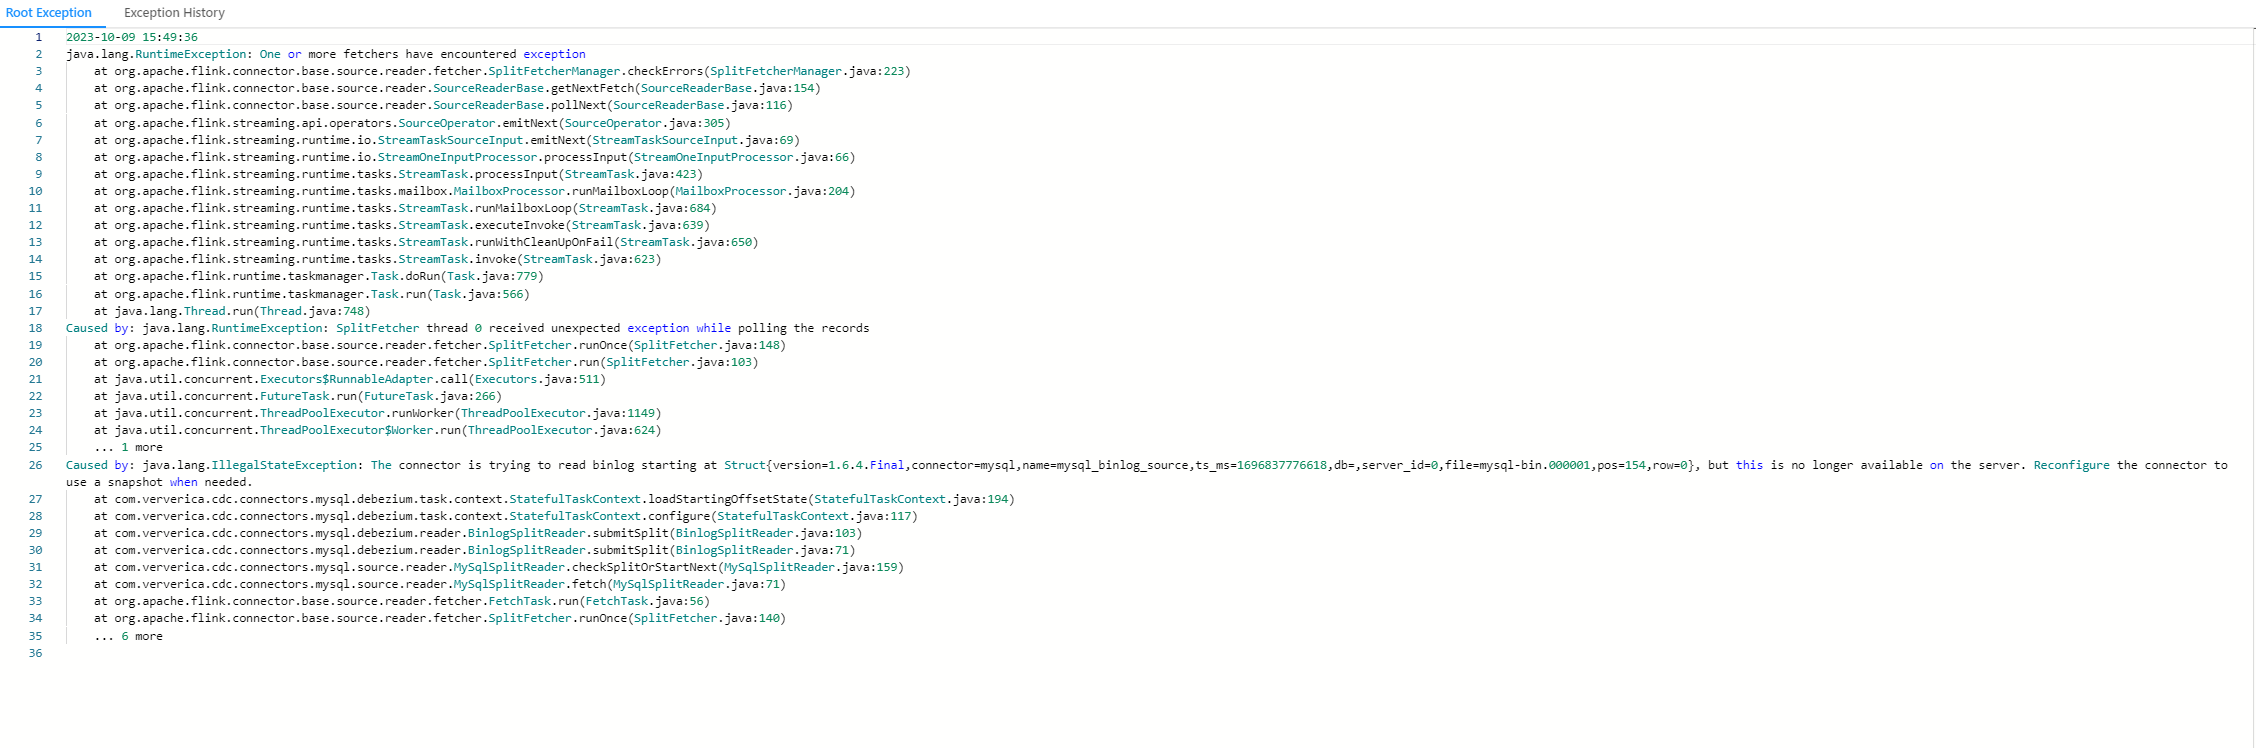Viewport: 2256px width, 748px height.
Task: Select the SourceReaderBase.getNextFetch stack frame
Action: [457, 88]
